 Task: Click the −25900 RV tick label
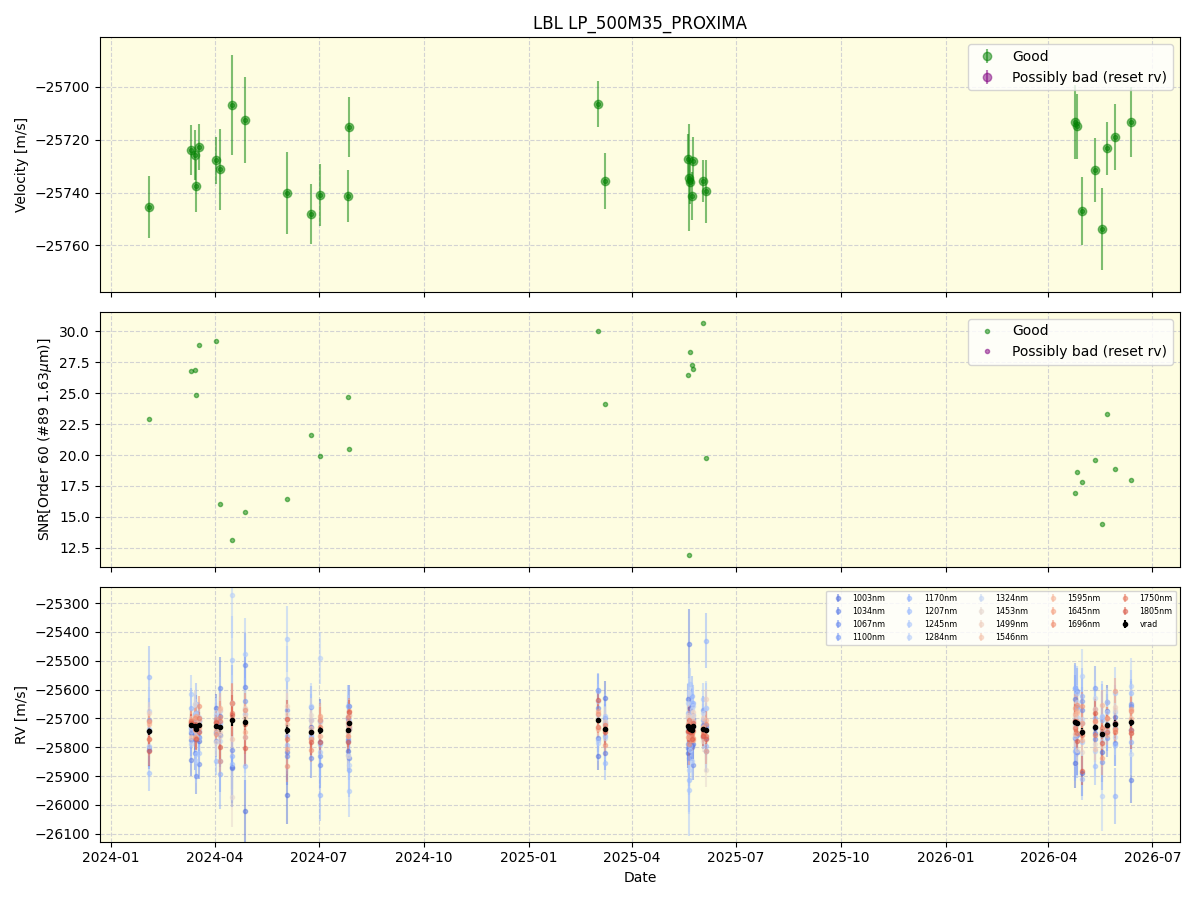[x=64, y=777]
